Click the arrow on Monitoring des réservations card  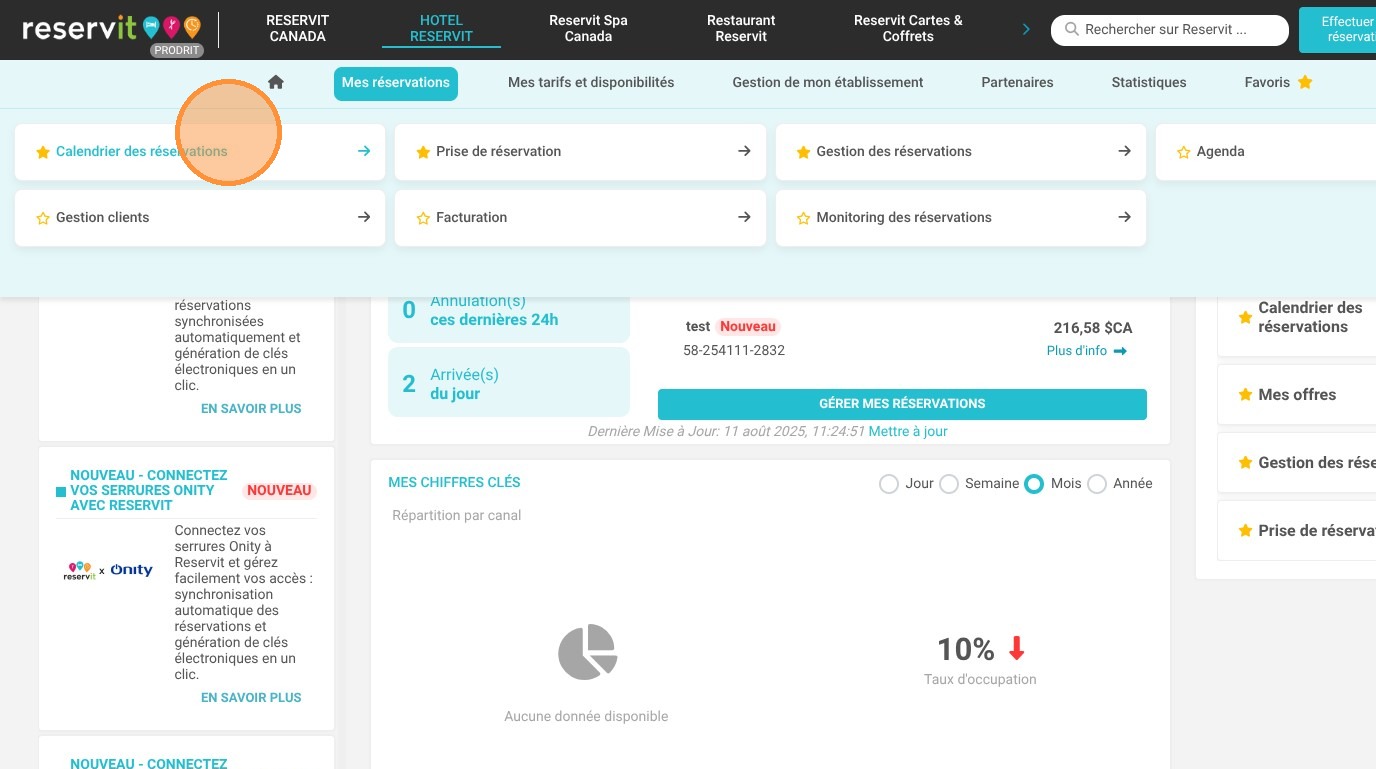pos(1125,217)
